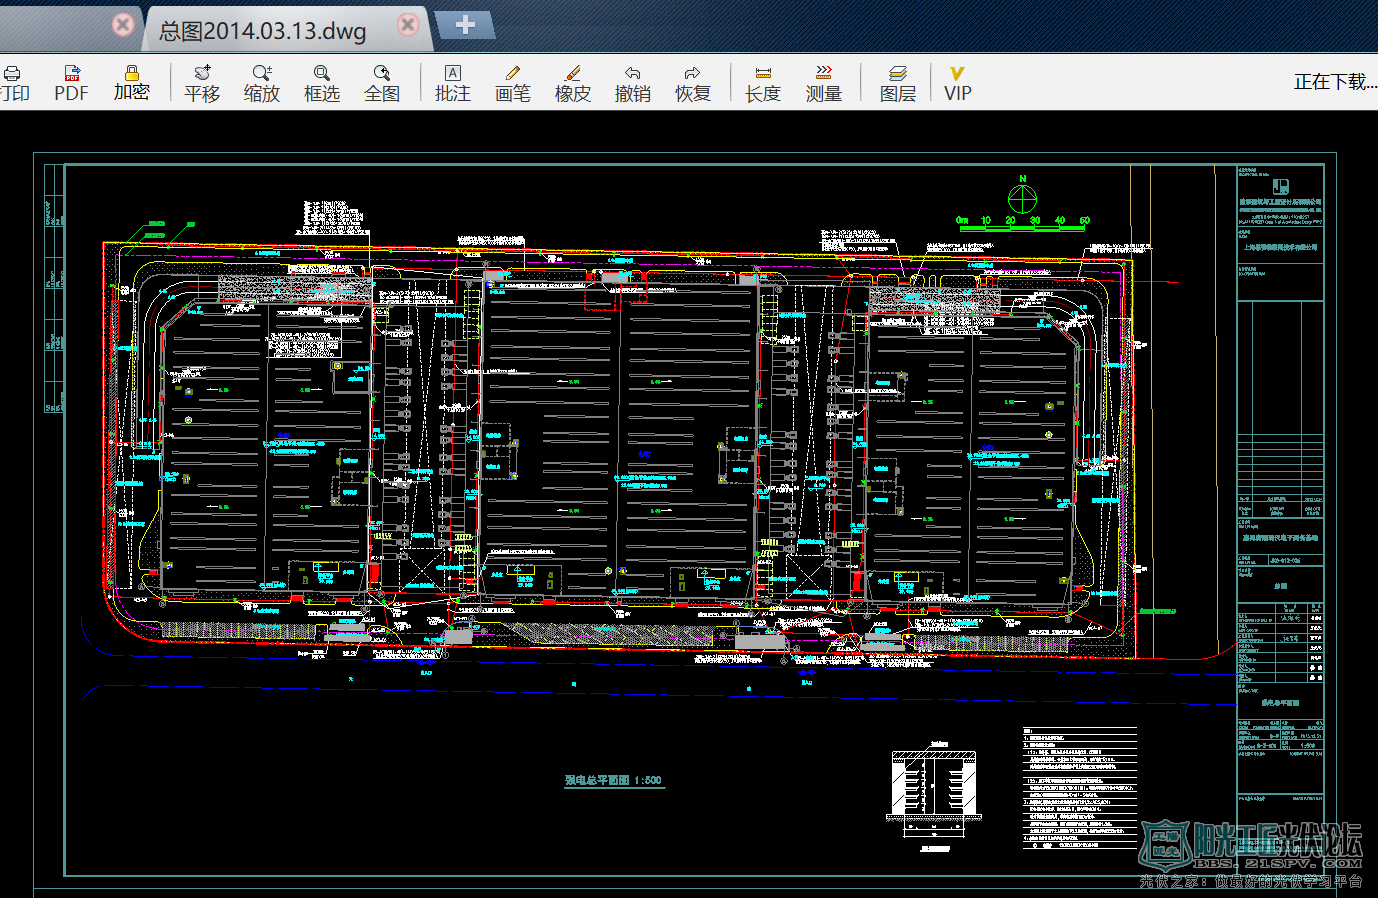The width and height of the screenshot is (1378, 898).
Task: Click the 弱电总平面图 1:500 drawing title
Action: (613, 780)
